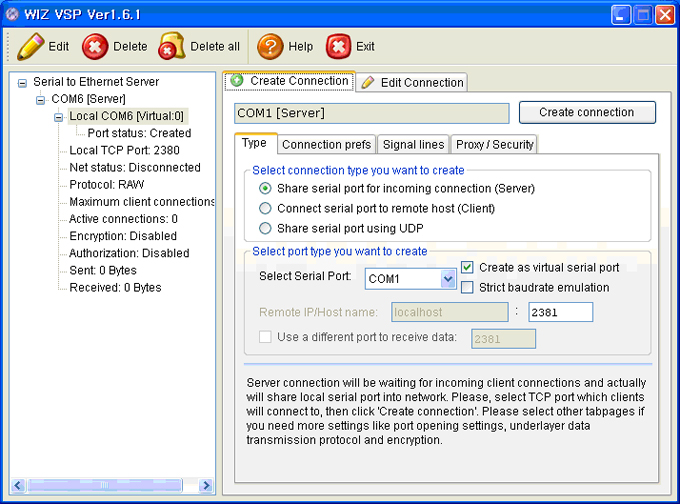Screen dimensions: 680x504
Task: Click the tree panel scroll-right arrow
Action: pyautogui.click(x=206, y=485)
